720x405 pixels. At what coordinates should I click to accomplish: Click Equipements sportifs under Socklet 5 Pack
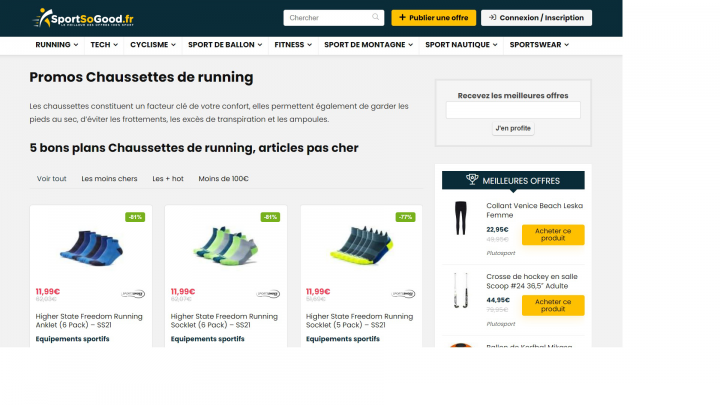pos(343,339)
